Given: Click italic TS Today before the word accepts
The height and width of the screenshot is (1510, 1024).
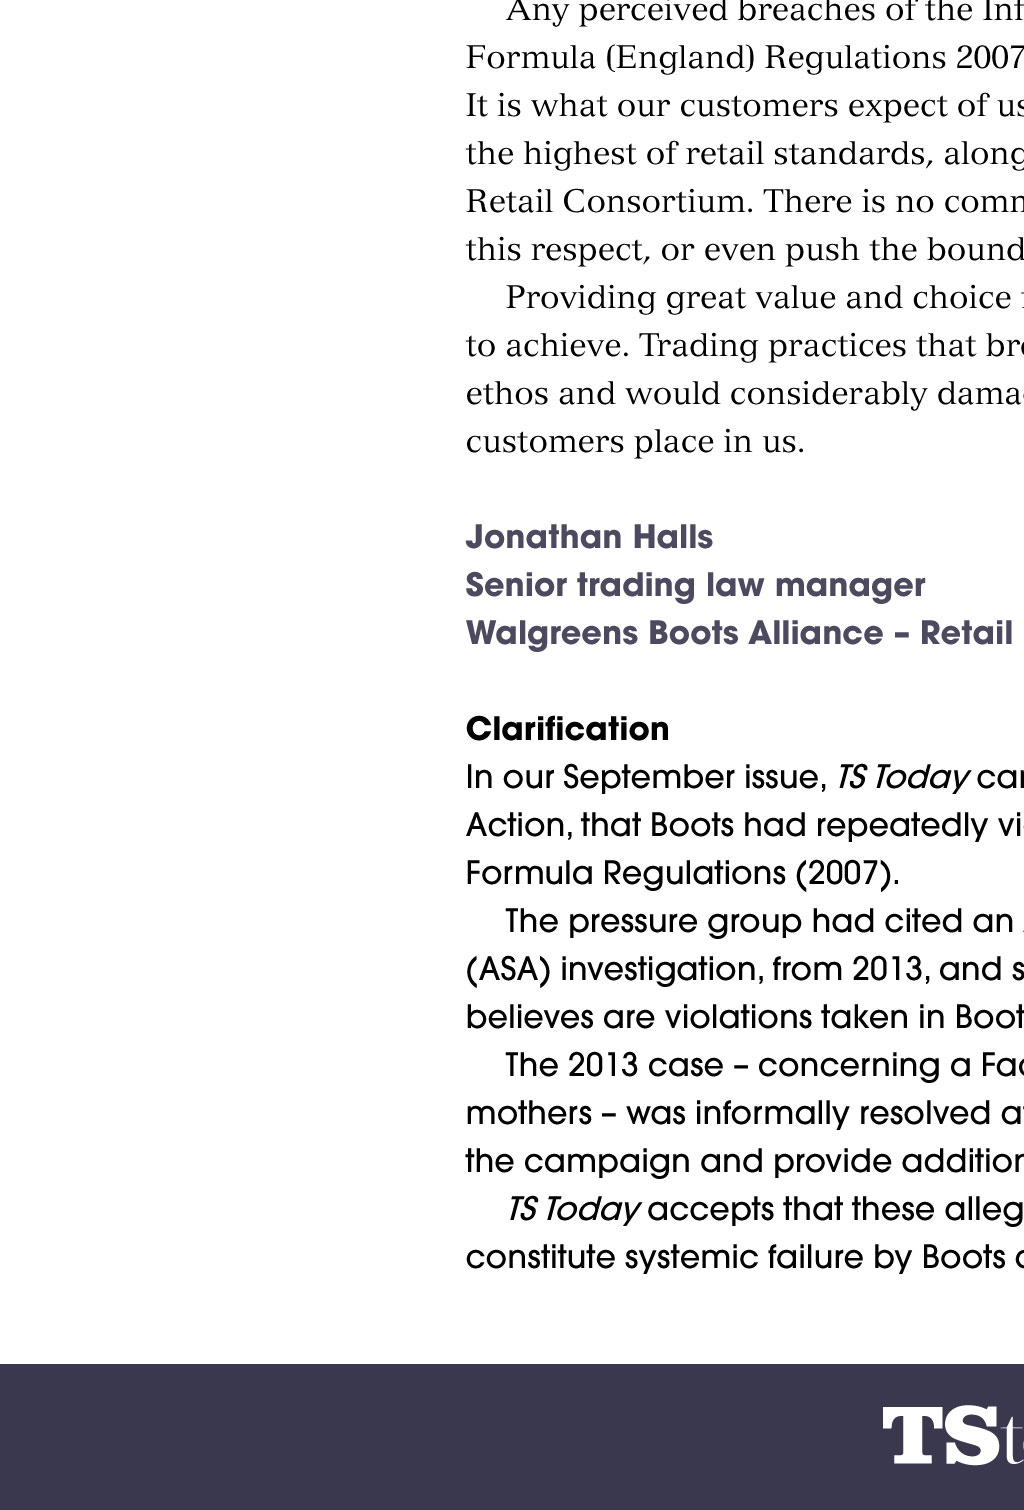Looking at the screenshot, I should [573, 1209].
